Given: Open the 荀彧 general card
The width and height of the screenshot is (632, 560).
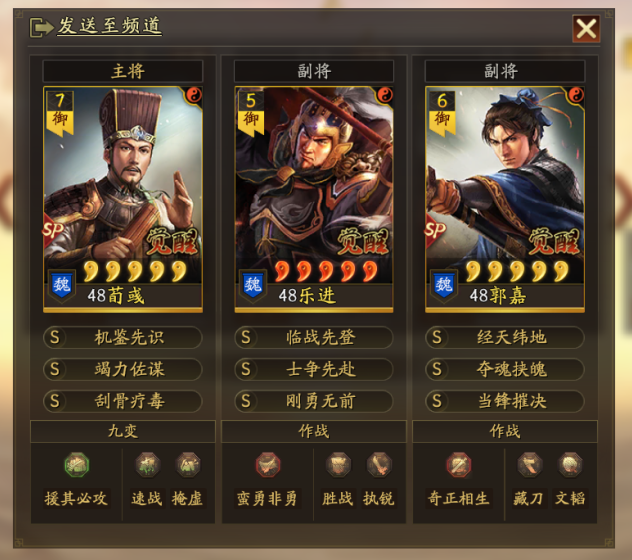Looking at the screenshot, I should point(123,199).
